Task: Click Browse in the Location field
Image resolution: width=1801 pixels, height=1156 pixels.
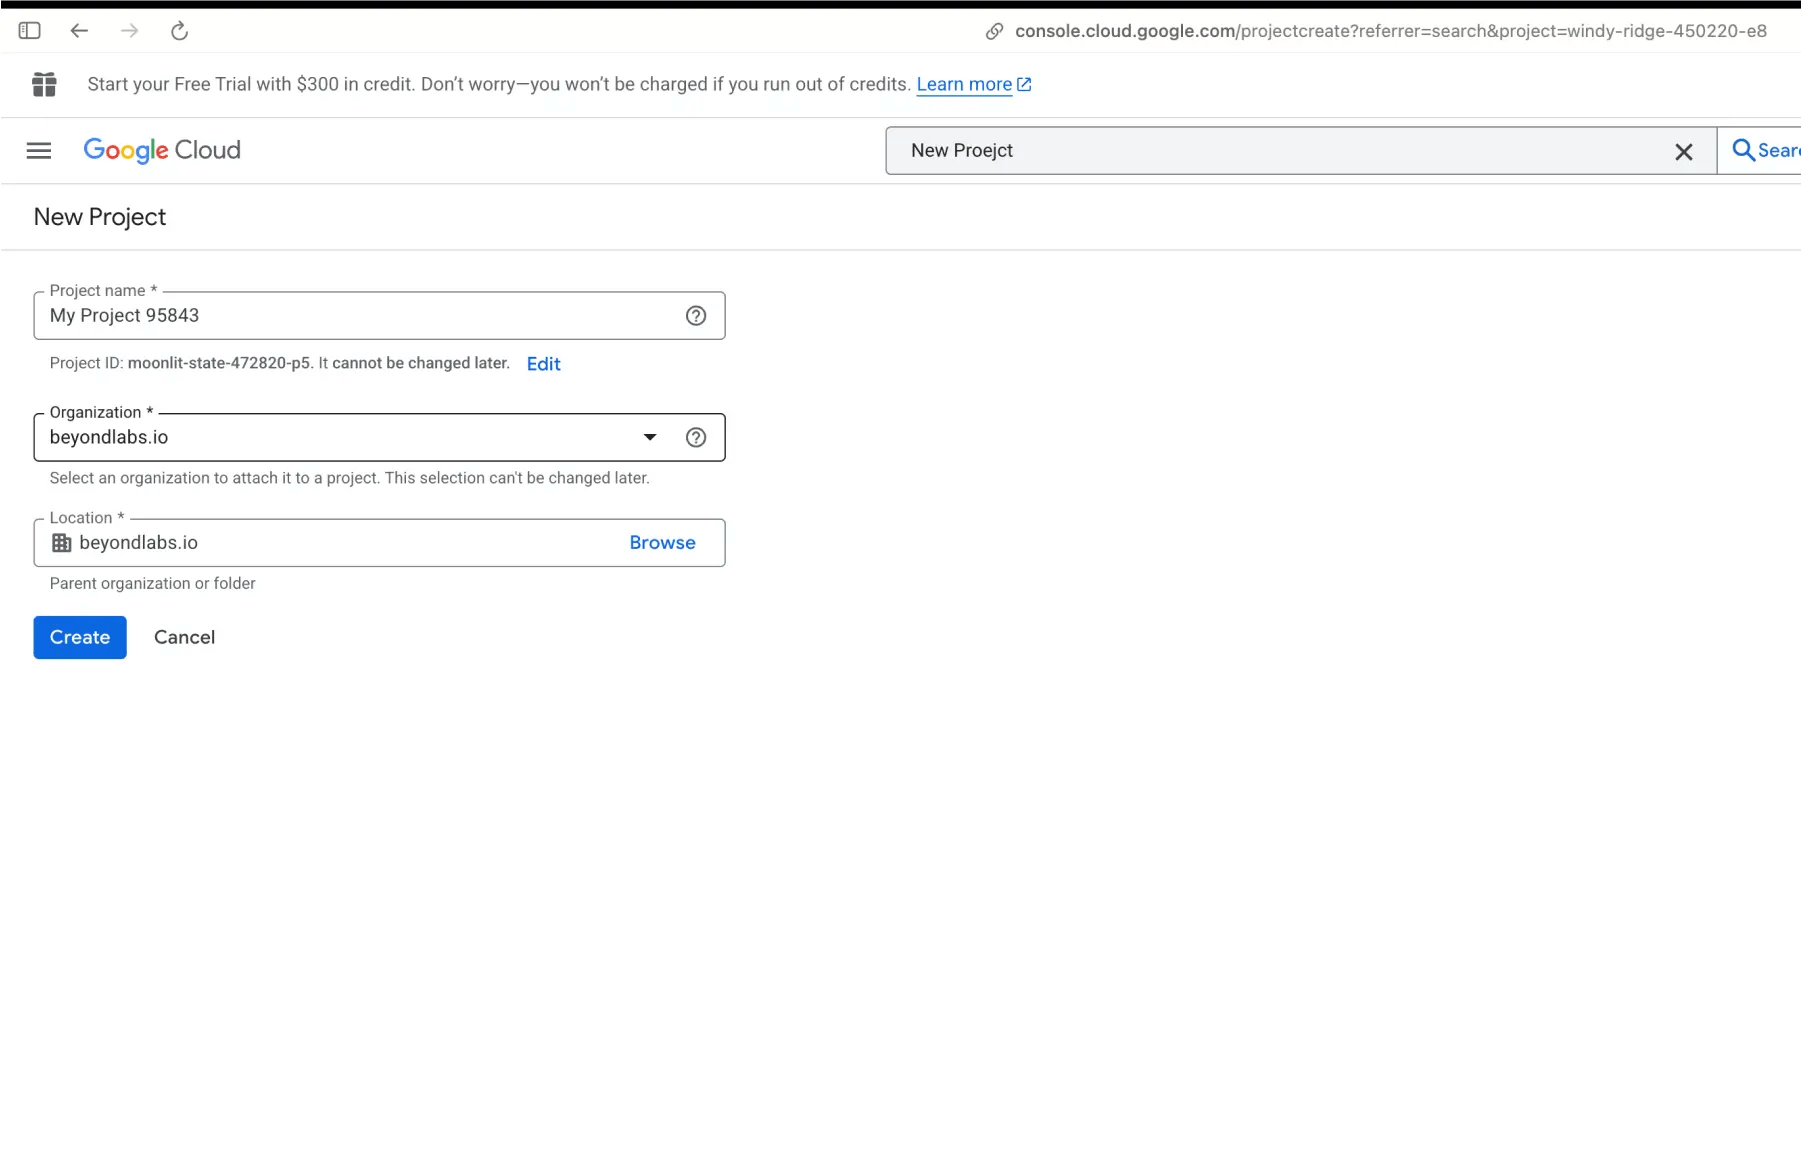Action: click(x=662, y=542)
